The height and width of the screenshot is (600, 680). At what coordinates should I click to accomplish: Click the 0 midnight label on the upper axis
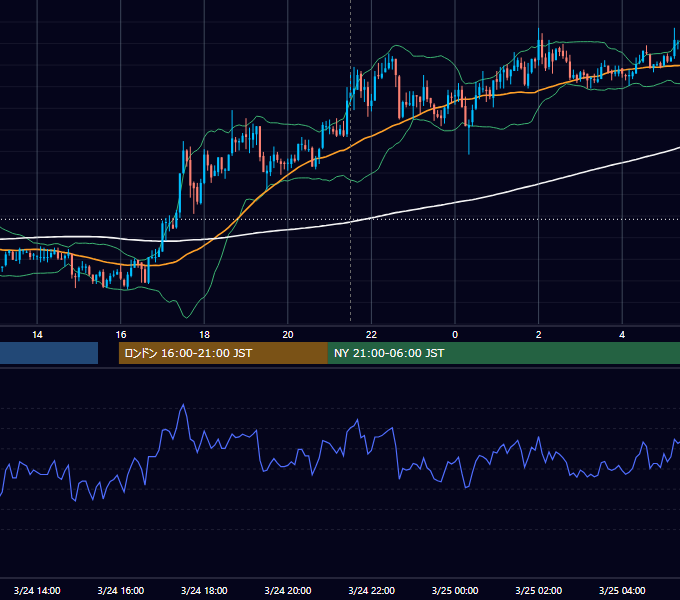(455, 334)
